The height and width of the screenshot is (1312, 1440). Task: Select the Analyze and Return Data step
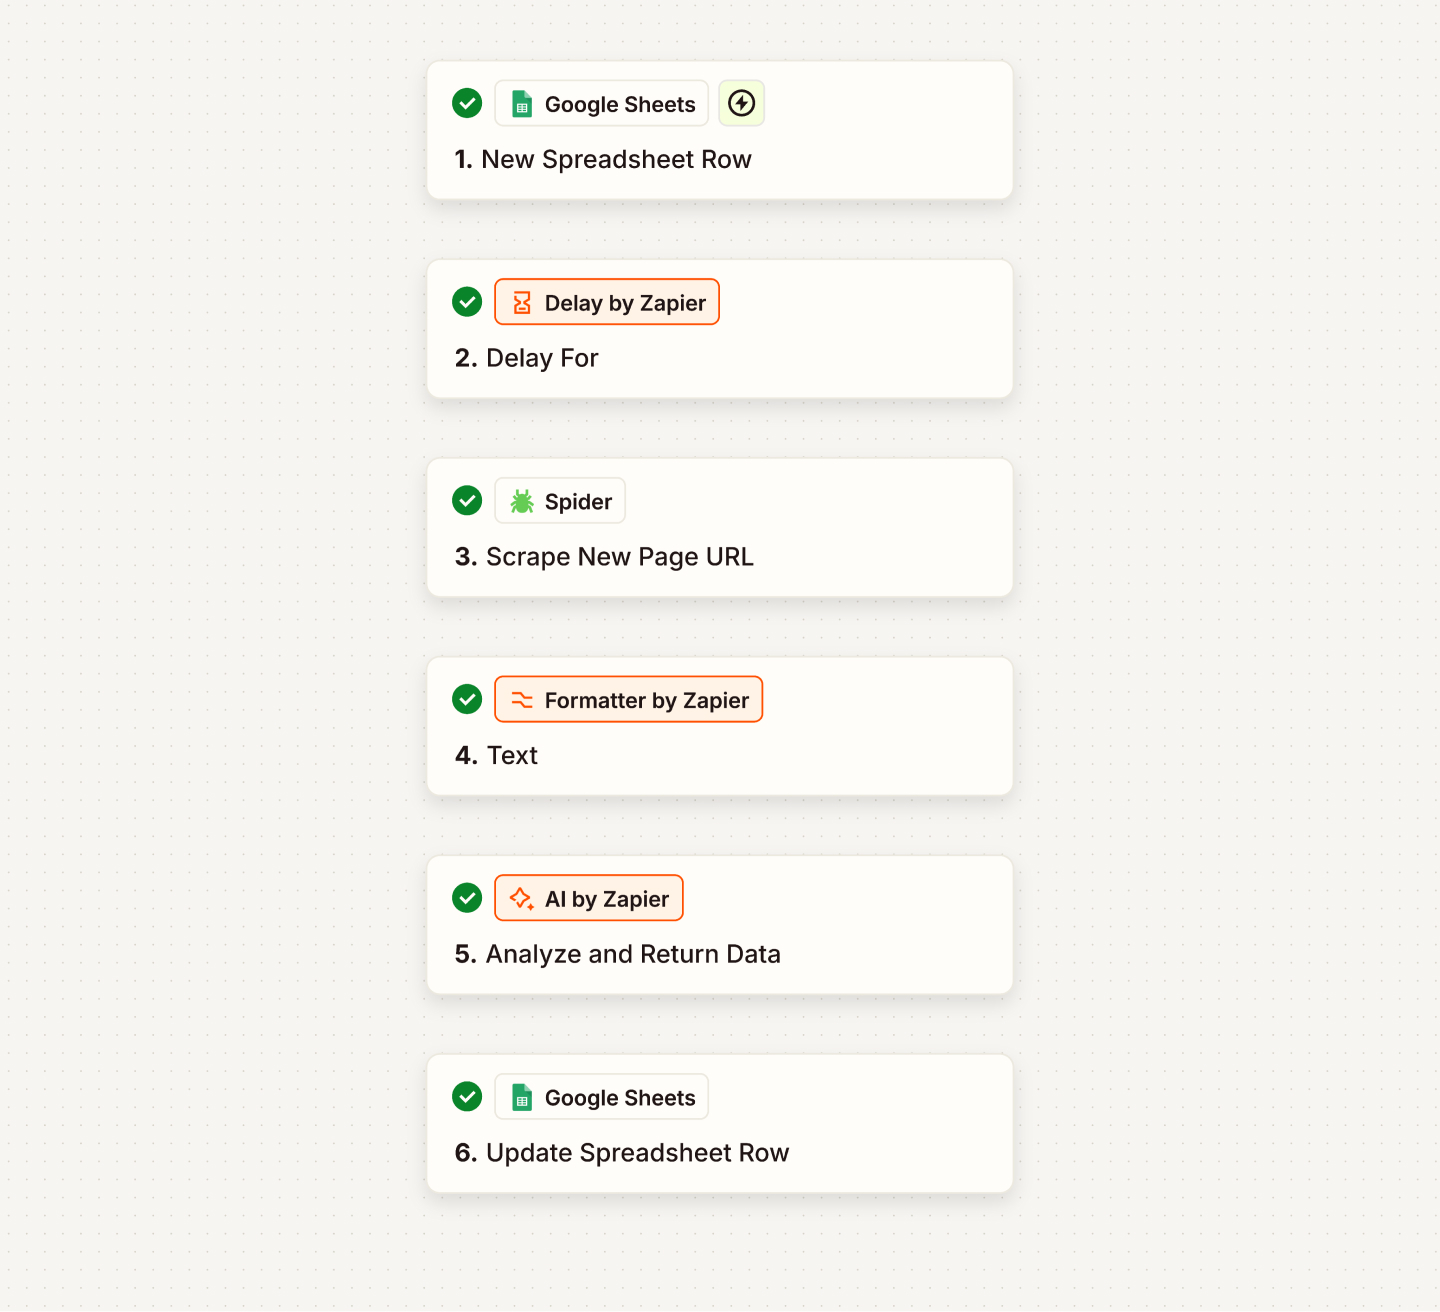(632, 954)
